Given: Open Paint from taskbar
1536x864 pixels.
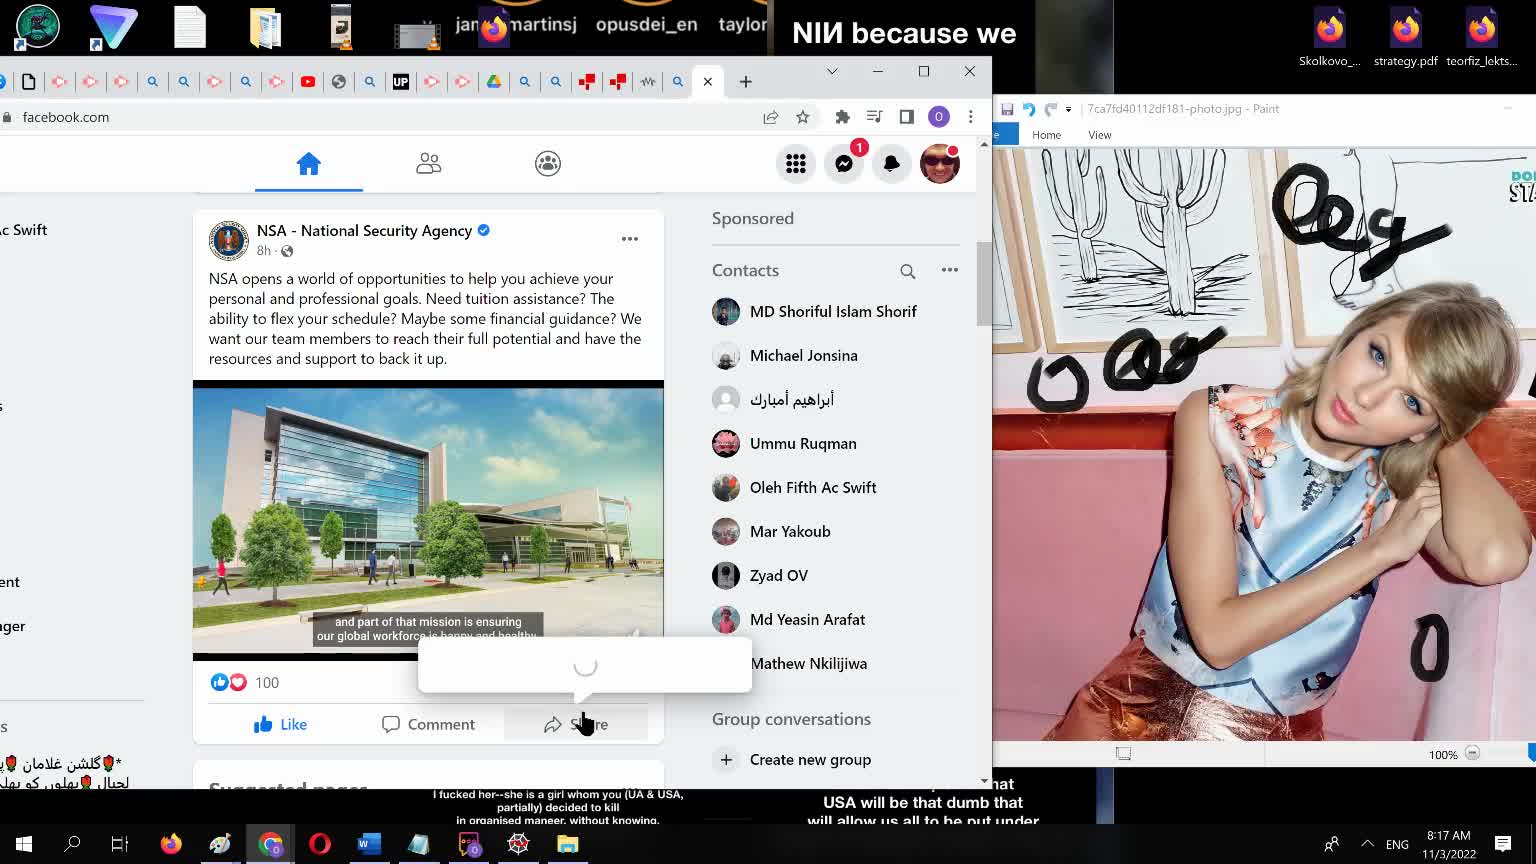Looking at the screenshot, I should coord(220,844).
